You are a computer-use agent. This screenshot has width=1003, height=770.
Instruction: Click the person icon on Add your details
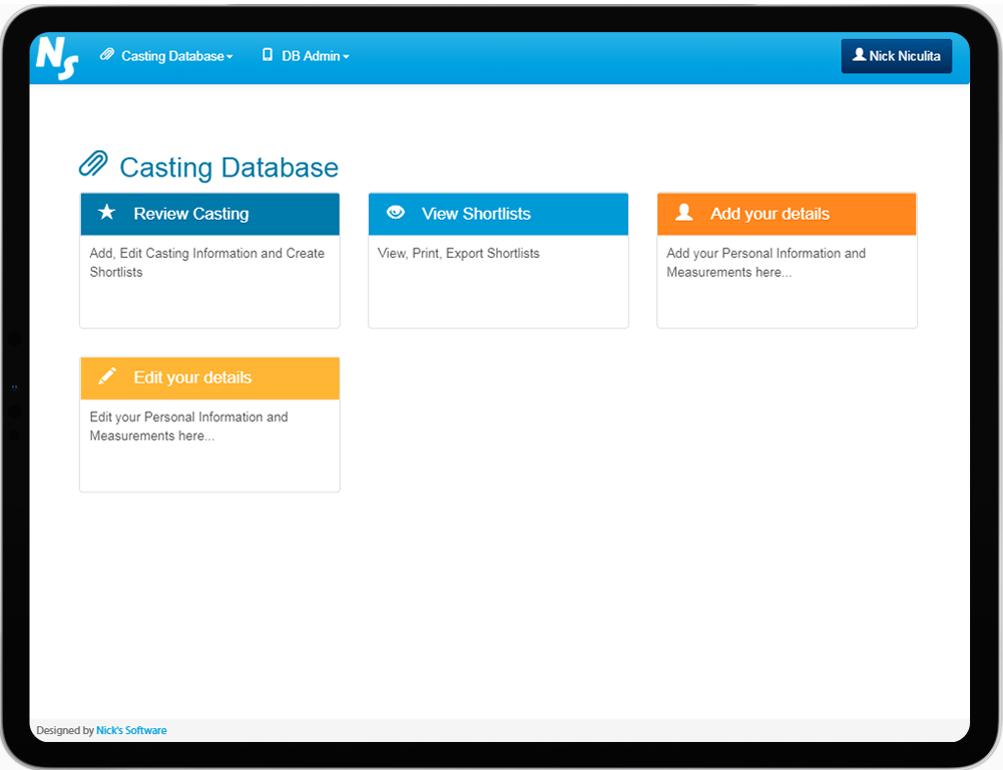[684, 213]
